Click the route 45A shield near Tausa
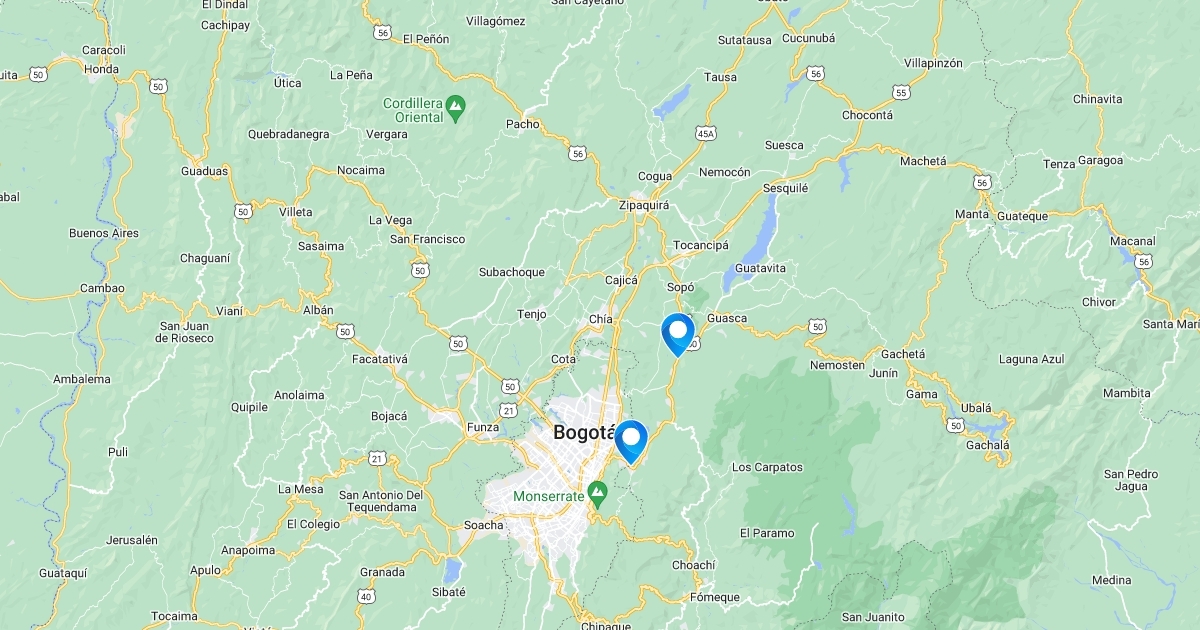Viewport: 1200px width, 630px height. click(707, 132)
